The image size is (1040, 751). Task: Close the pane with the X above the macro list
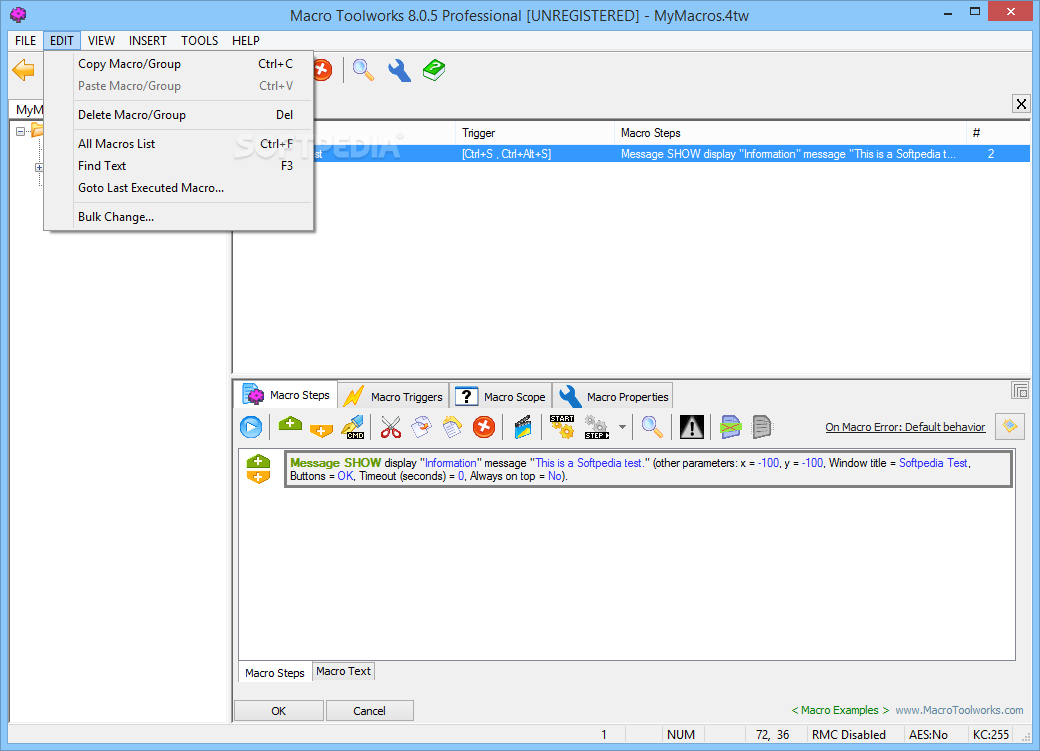(1021, 103)
